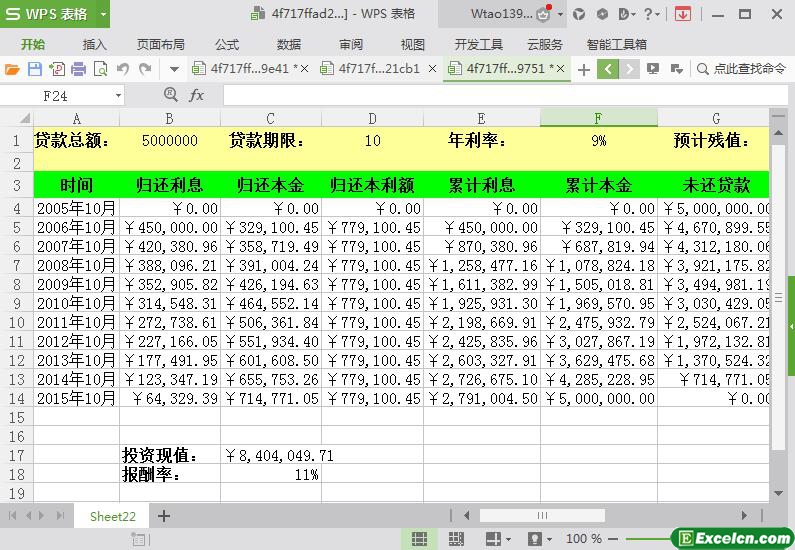Click the 点此查找命令 search box
Viewport: 795px width, 550px height.
point(741,68)
